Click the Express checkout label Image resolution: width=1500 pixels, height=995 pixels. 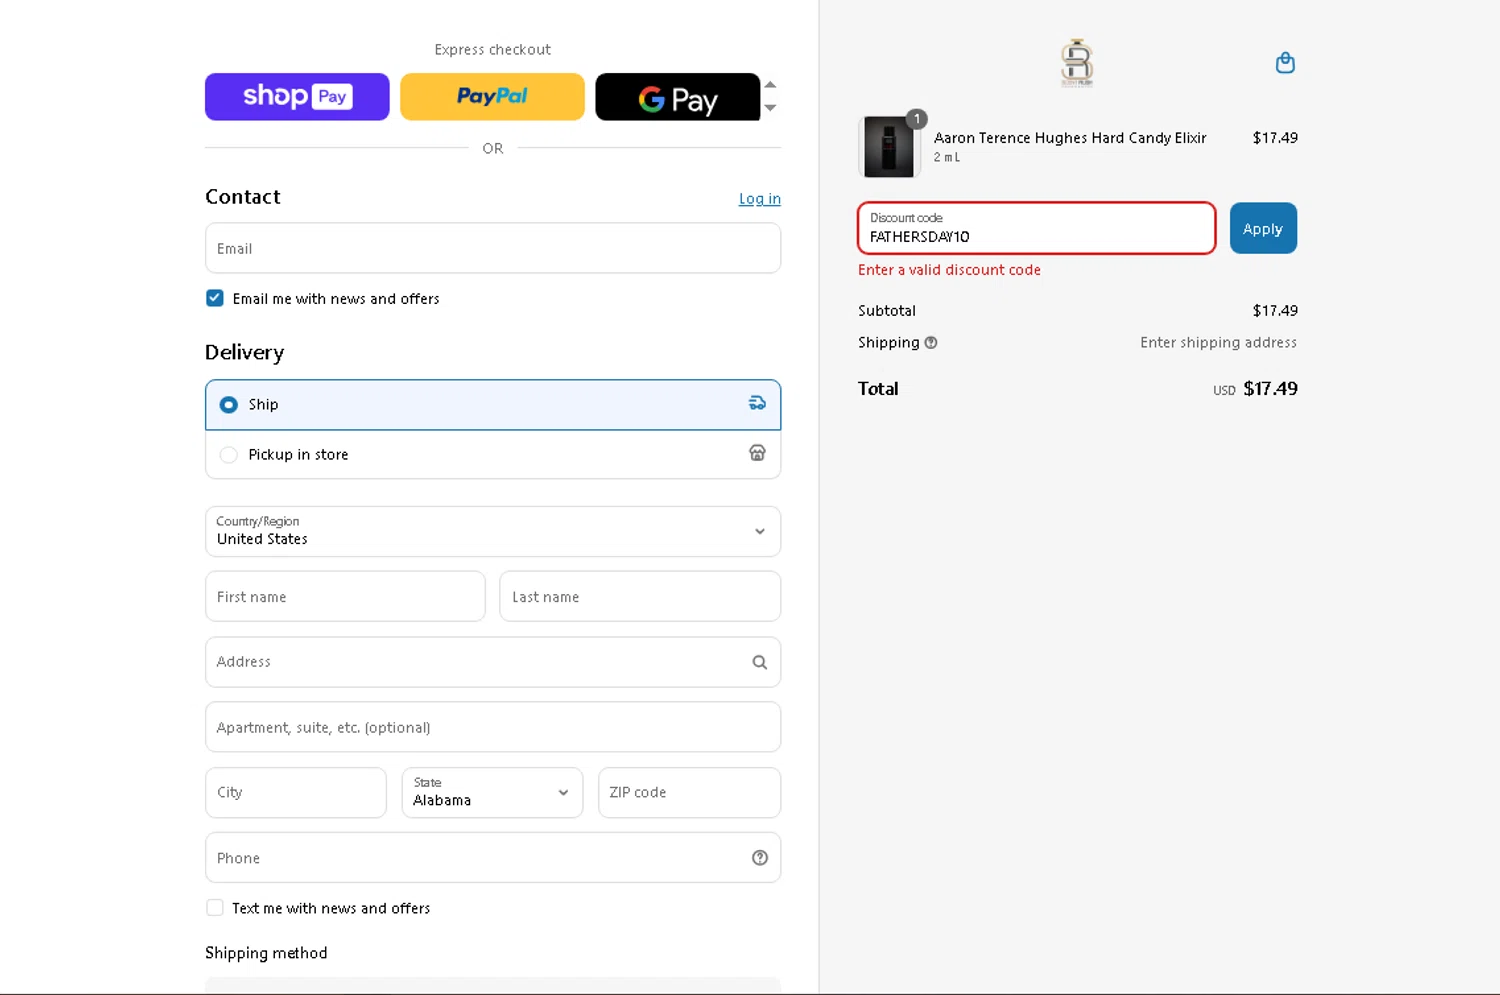pyautogui.click(x=492, y=49)
